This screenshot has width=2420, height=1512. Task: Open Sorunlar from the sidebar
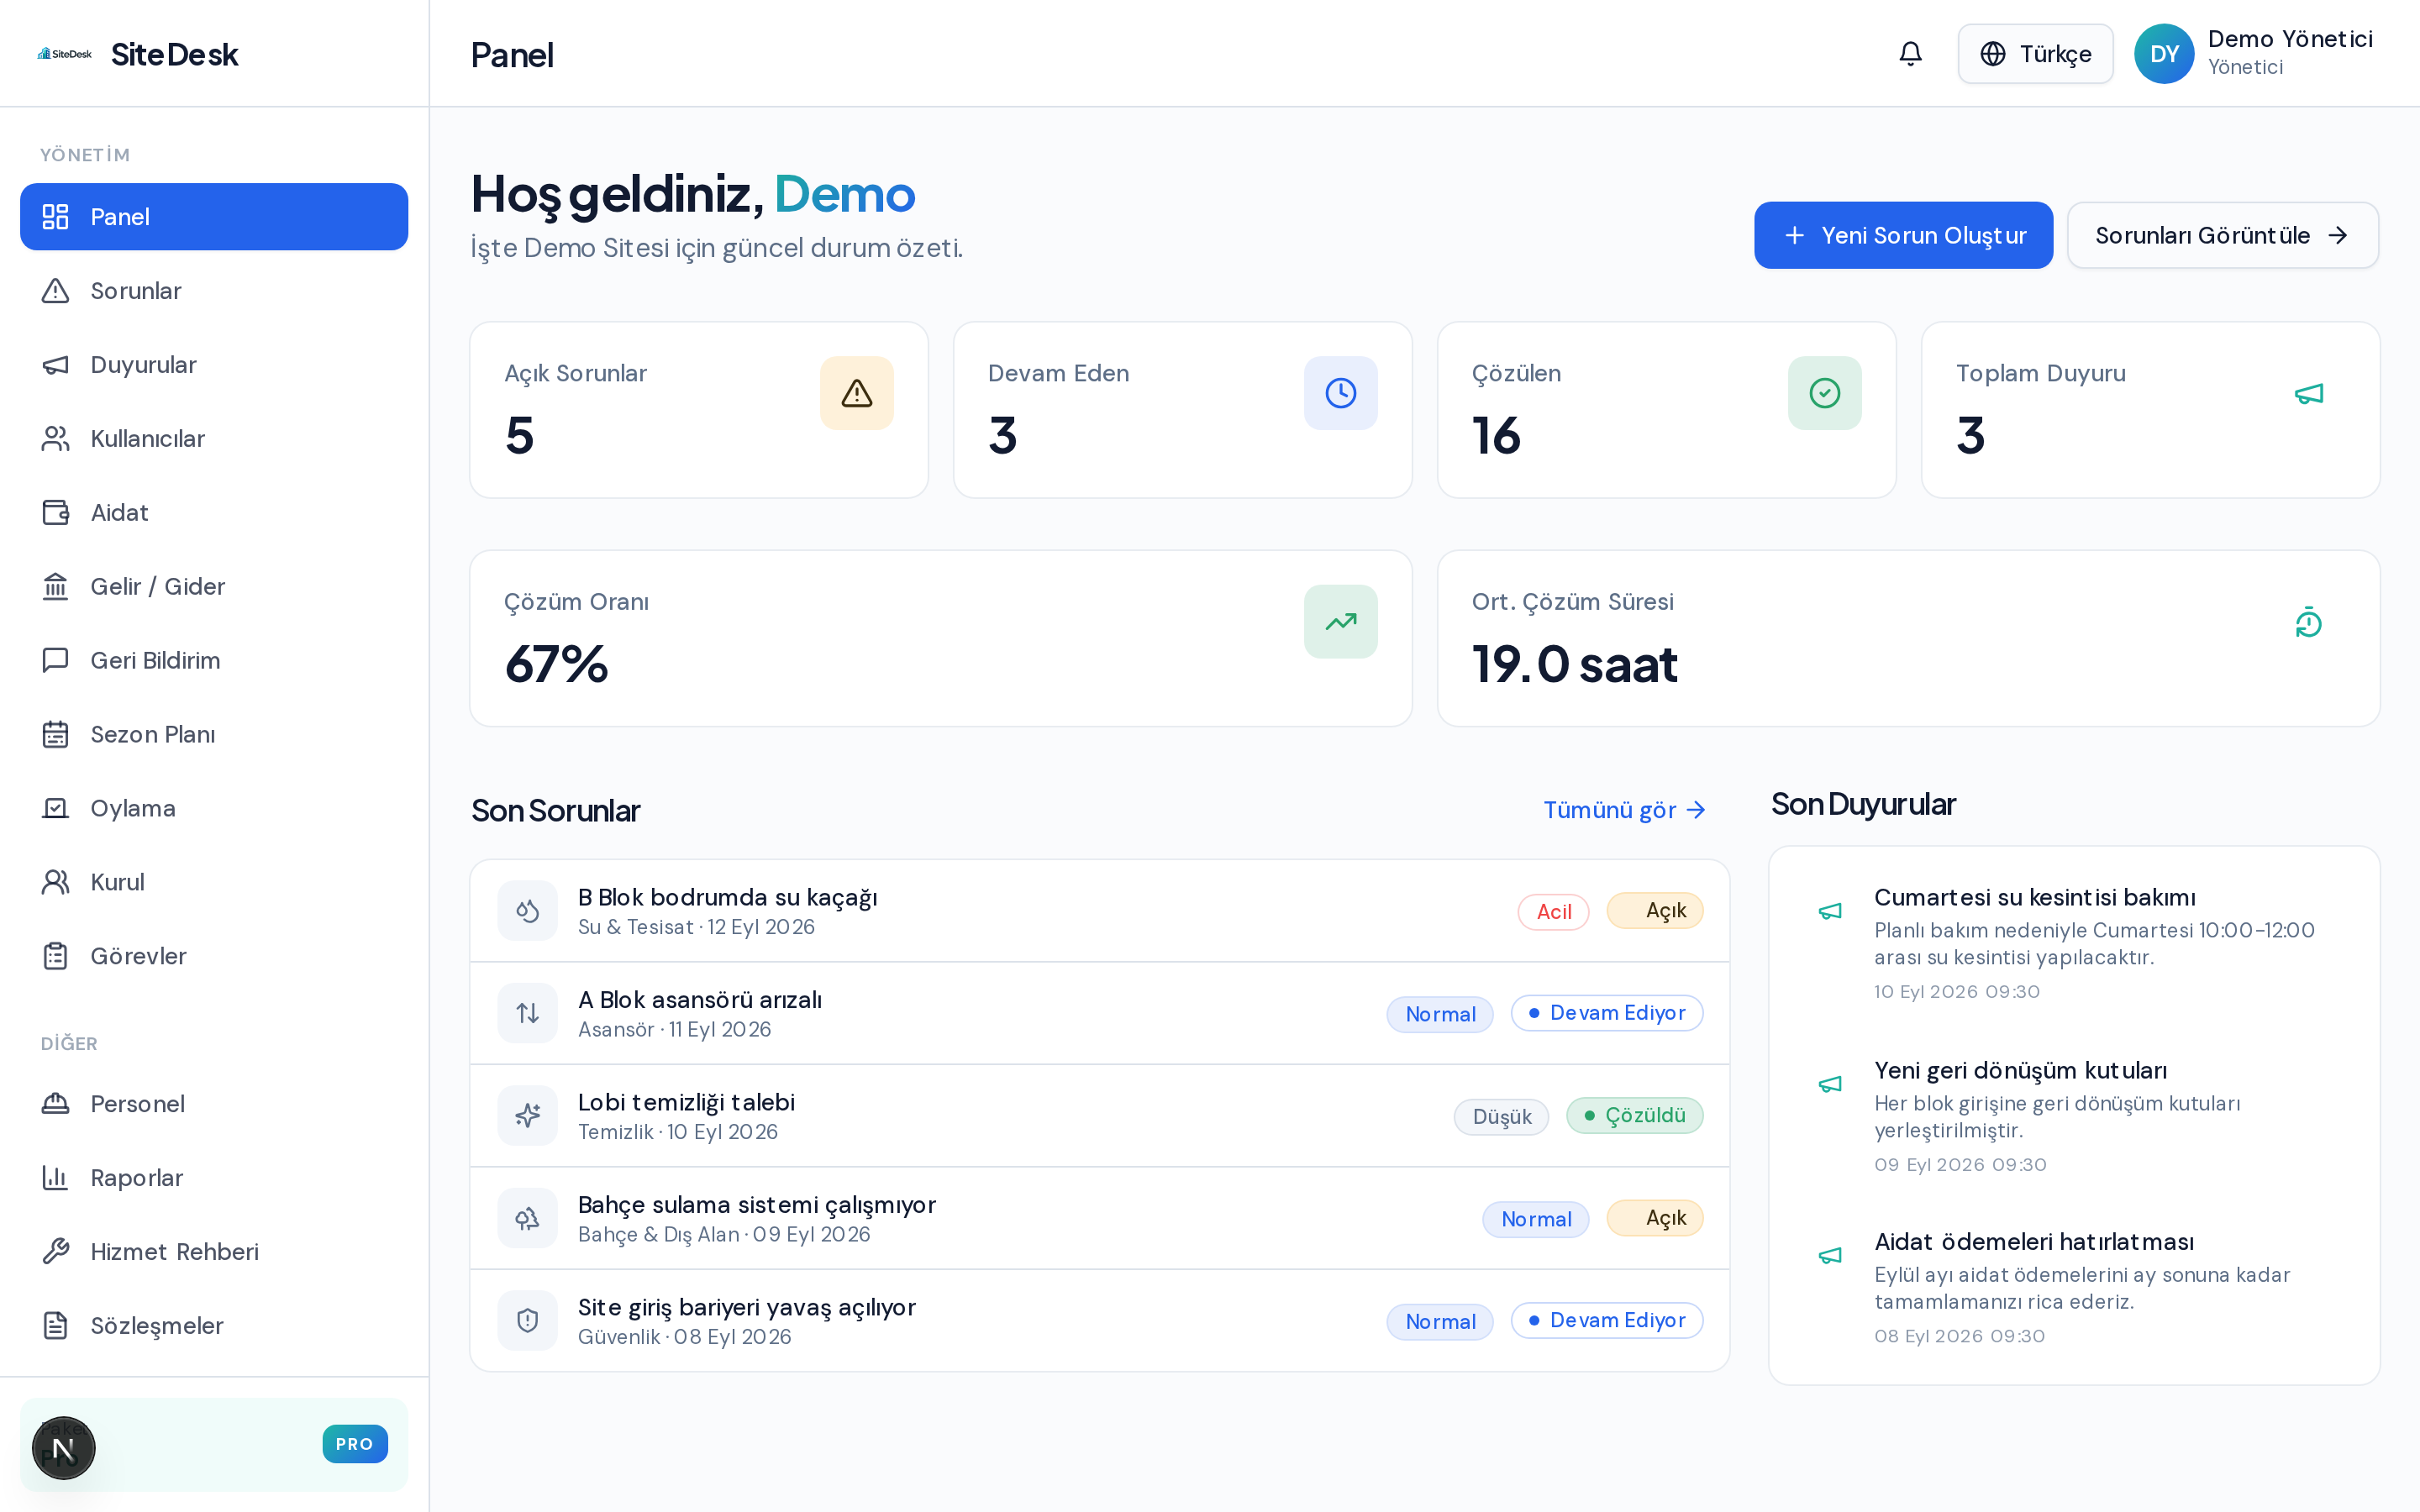tap(214, 291)
